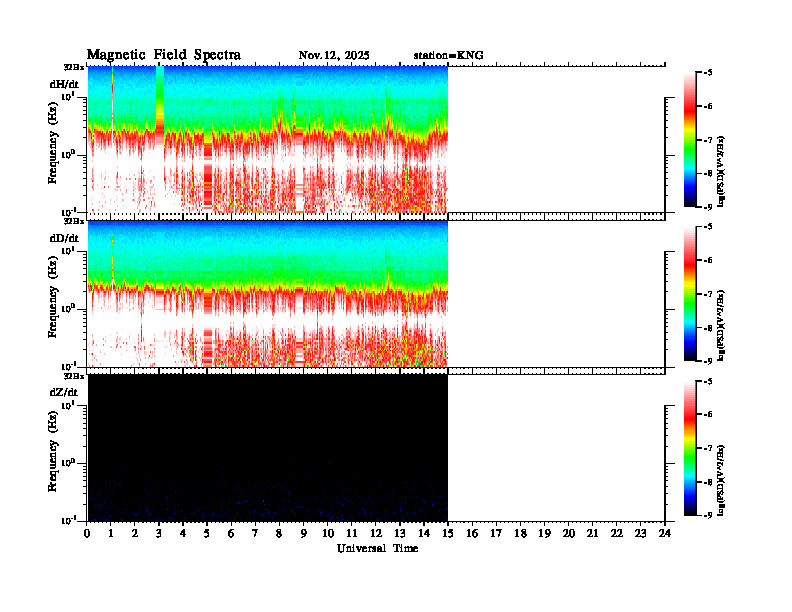Click hour "10" on the Universal Time axis

[328, 534]
